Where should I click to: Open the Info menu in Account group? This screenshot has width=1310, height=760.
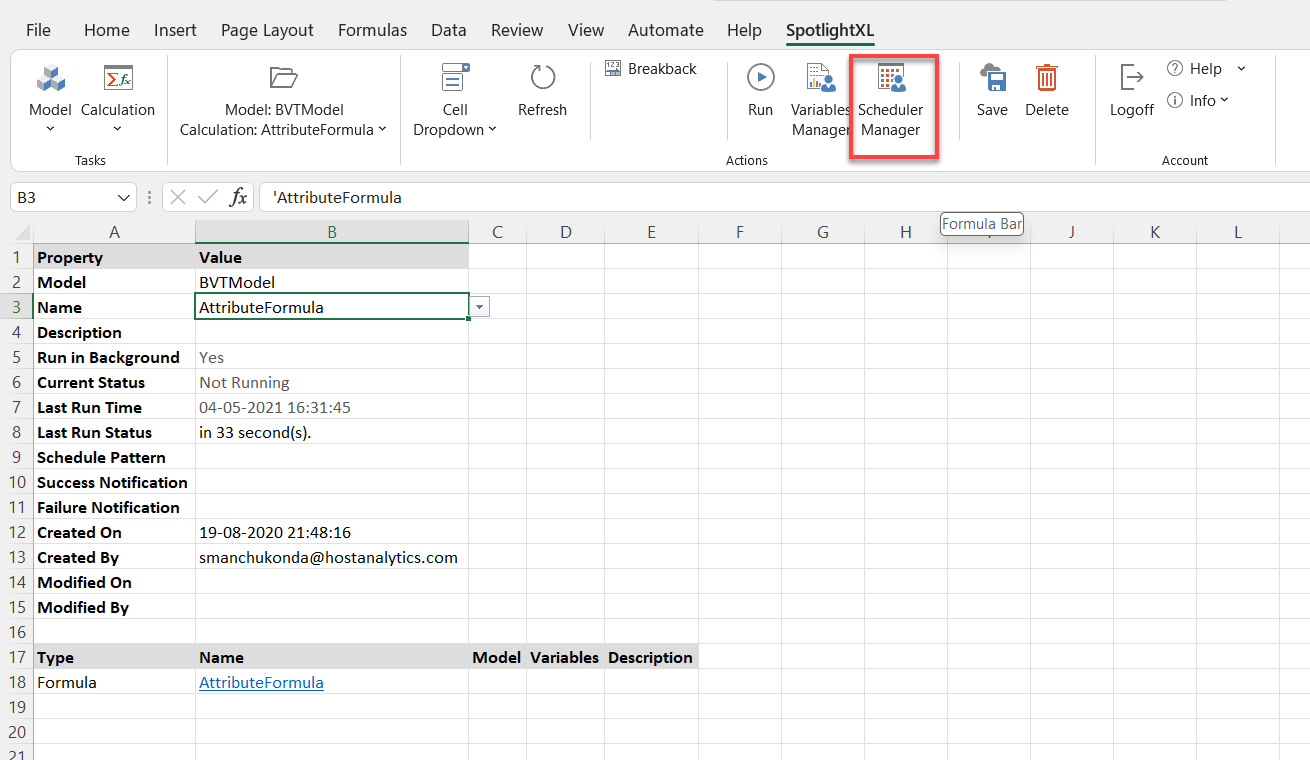(x=1198, y=101)
